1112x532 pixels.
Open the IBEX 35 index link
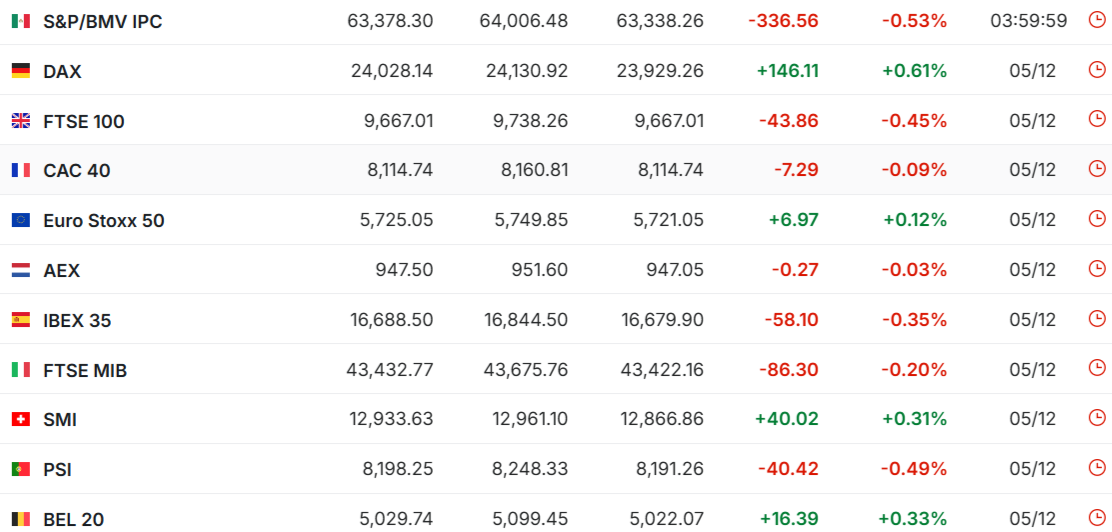(77, 321)
